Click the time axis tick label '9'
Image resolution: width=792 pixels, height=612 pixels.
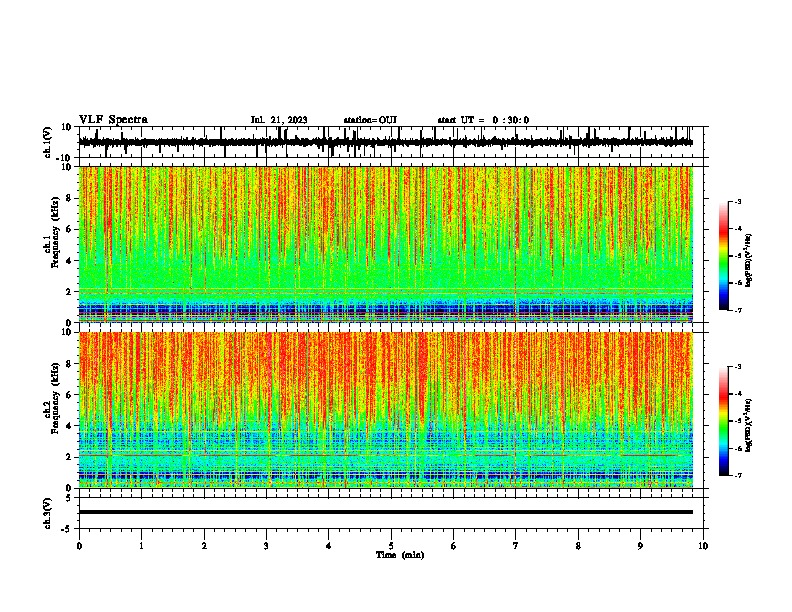click(640, 546)
